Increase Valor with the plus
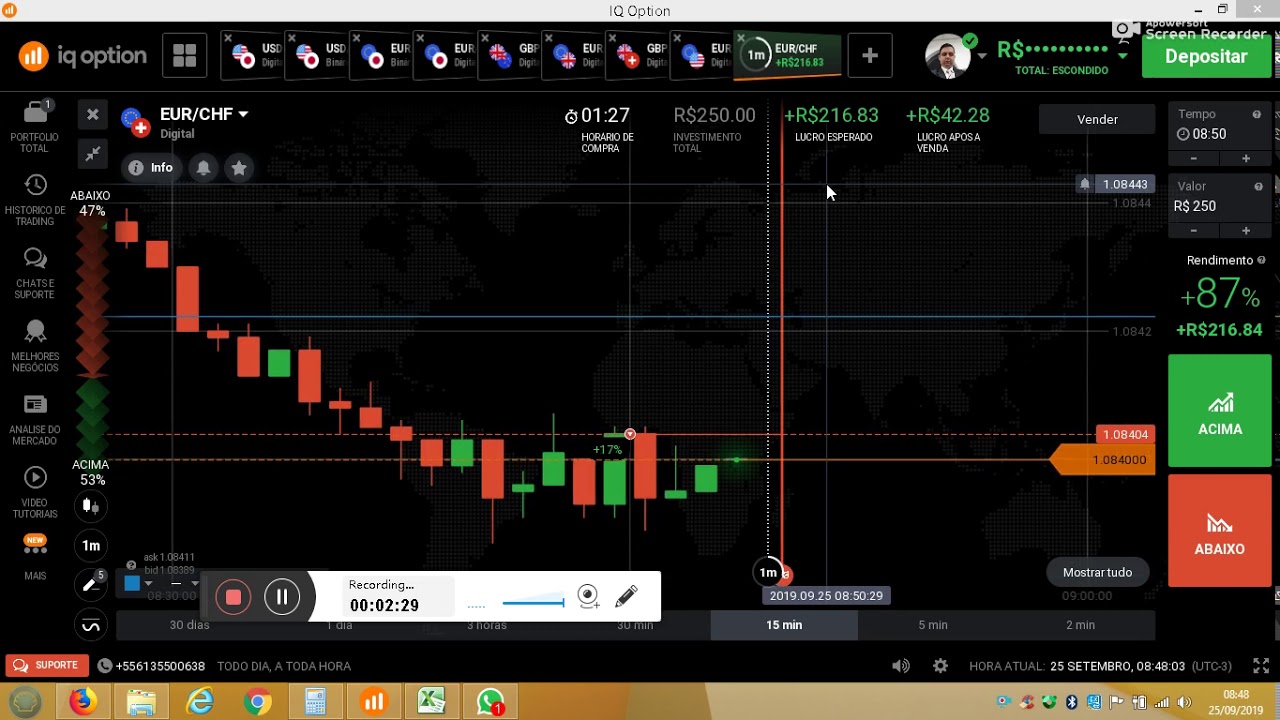Image resolution: width=1280 pixels, height=720 pixels. [1245, 230]
